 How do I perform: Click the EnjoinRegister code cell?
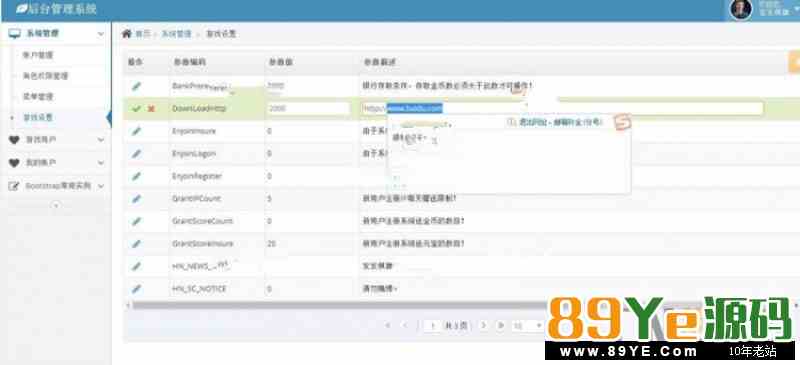click(x=196, y=176)
